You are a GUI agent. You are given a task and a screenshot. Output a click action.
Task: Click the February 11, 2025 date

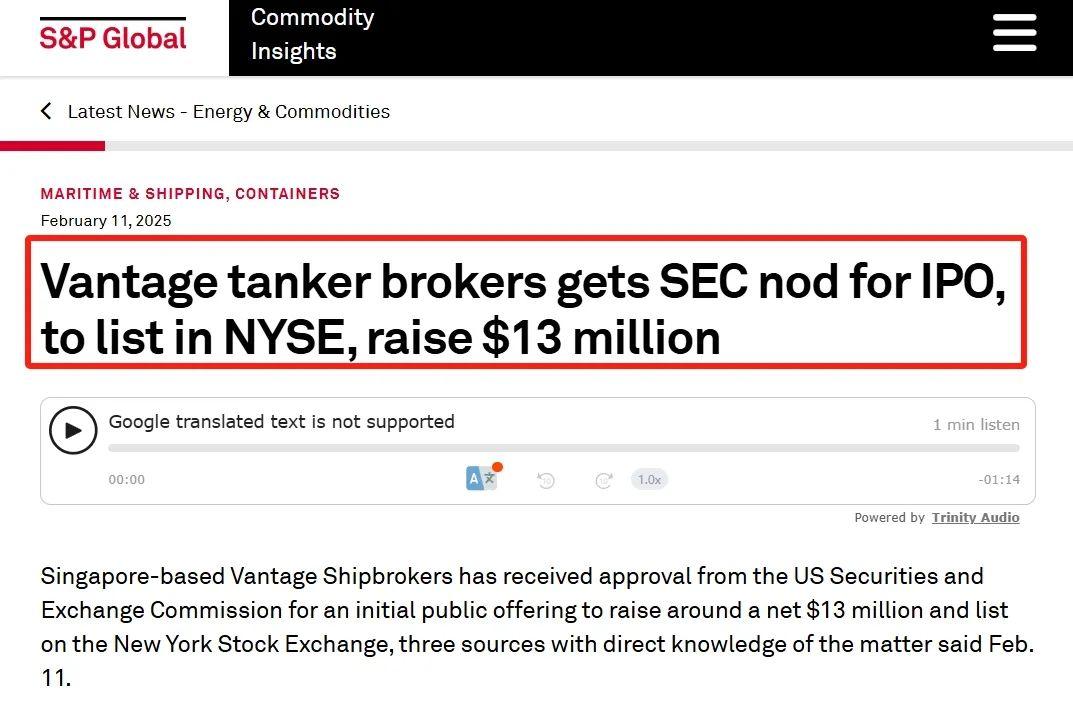[105, 220]
